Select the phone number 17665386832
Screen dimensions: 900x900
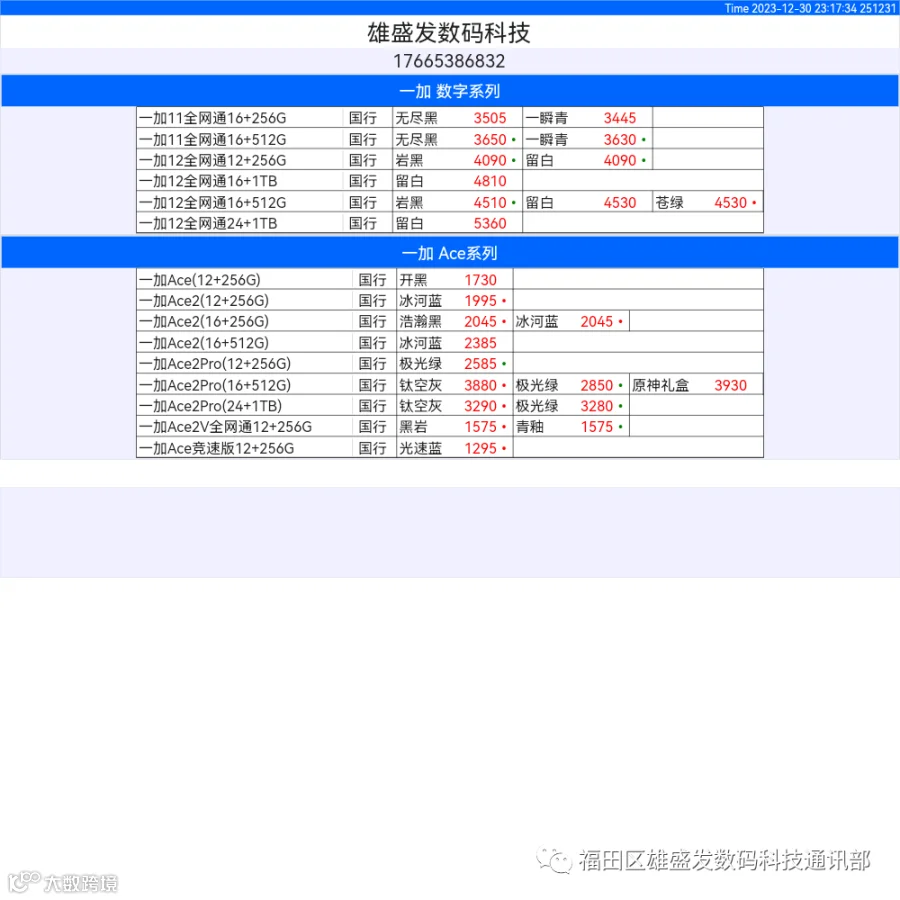pos(449,61)
